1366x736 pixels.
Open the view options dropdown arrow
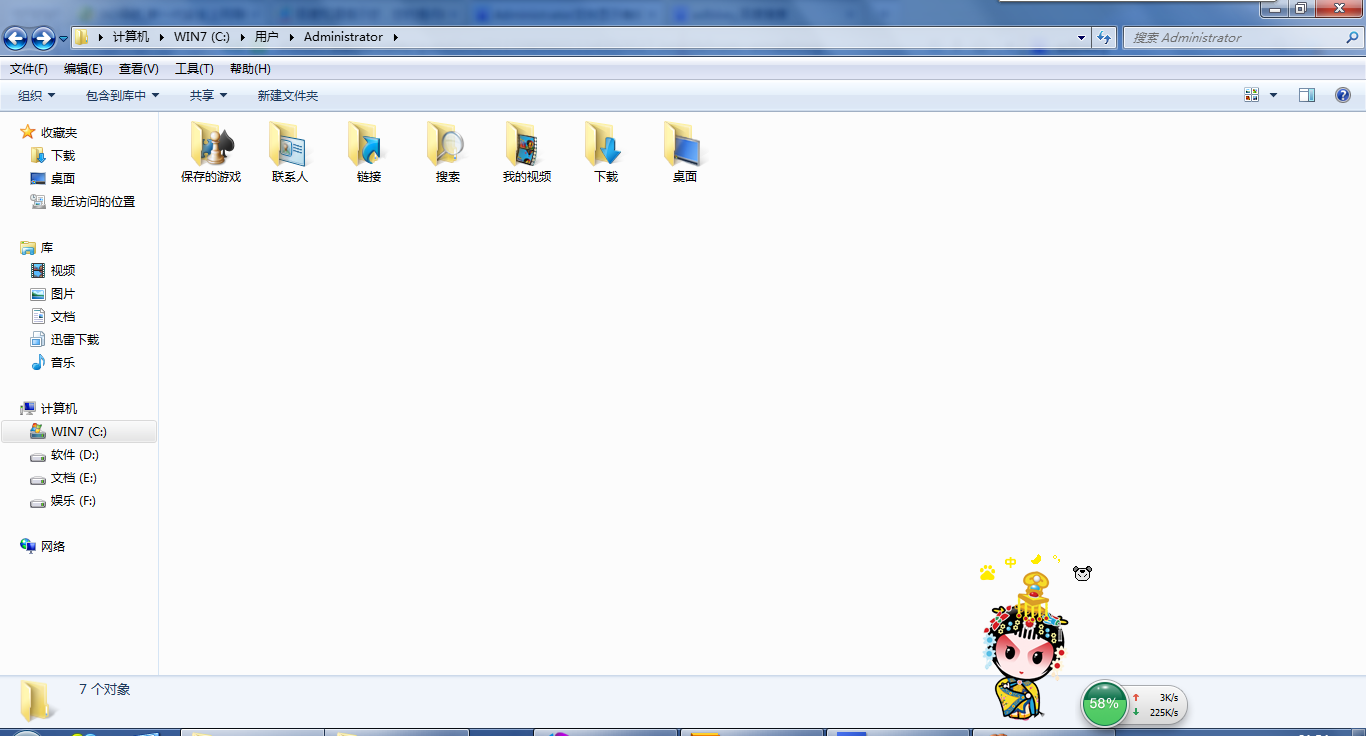pyautogui.click(x=1273, y=95)
